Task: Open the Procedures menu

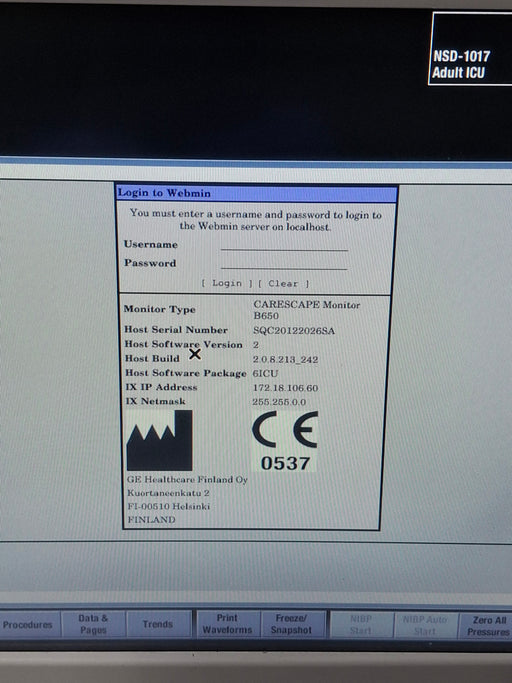Action: tap(28, 625)
